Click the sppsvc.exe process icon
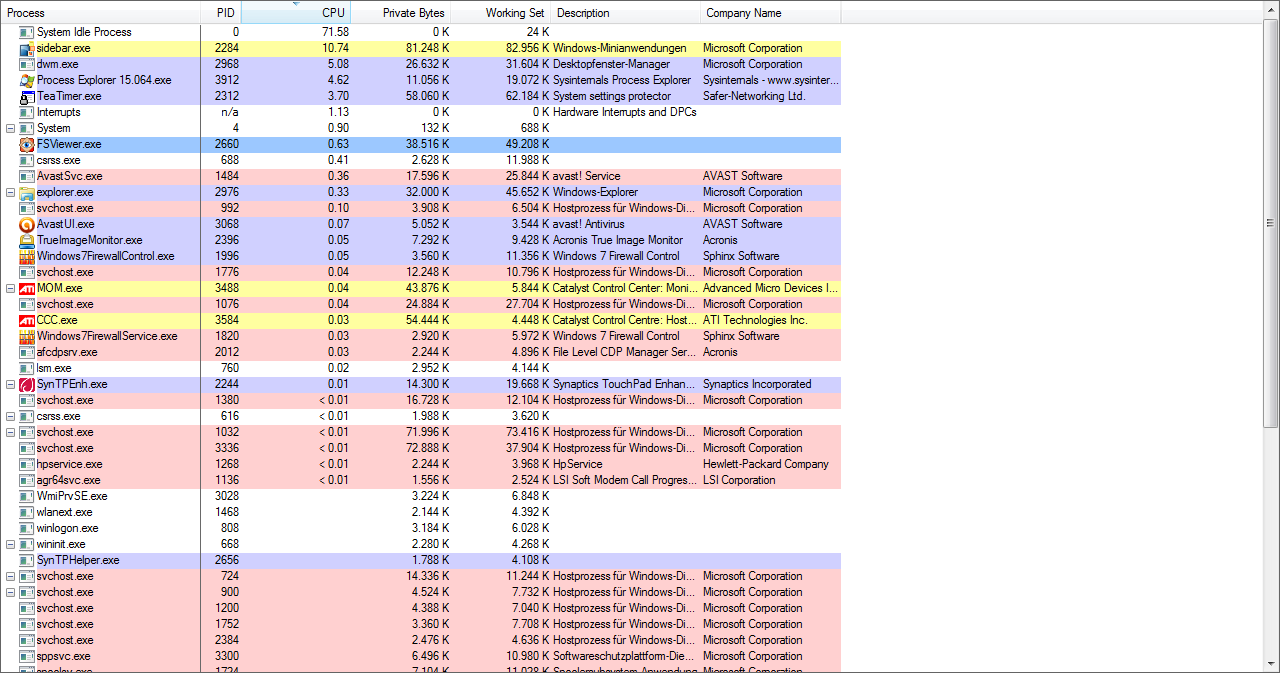This screenshot has width=1280, height=673. 27,656
